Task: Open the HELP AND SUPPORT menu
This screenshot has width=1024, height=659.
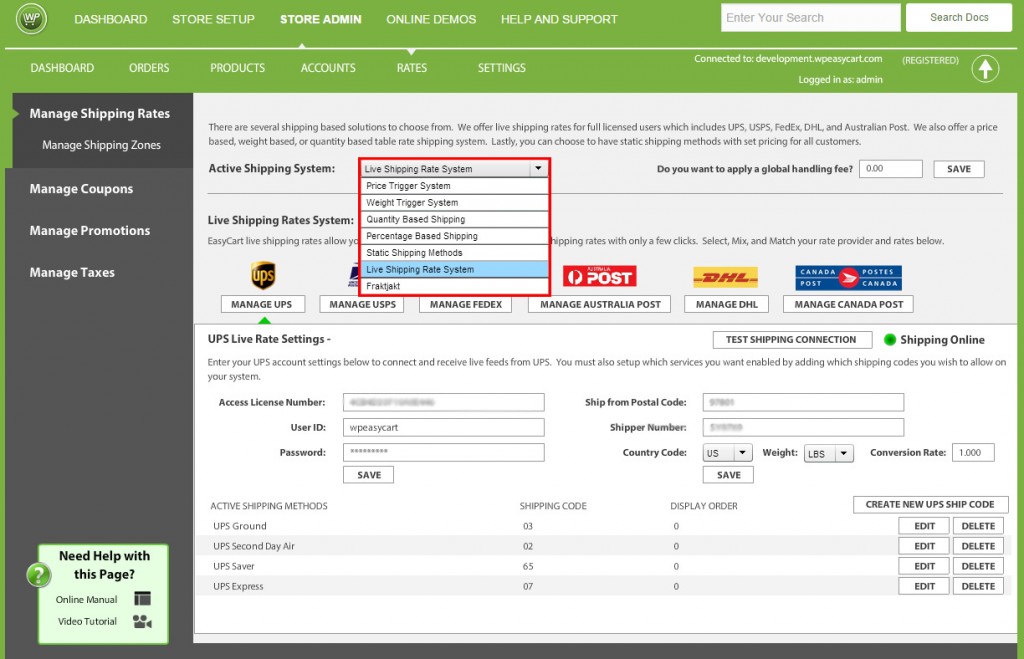Action: point(559,19)
